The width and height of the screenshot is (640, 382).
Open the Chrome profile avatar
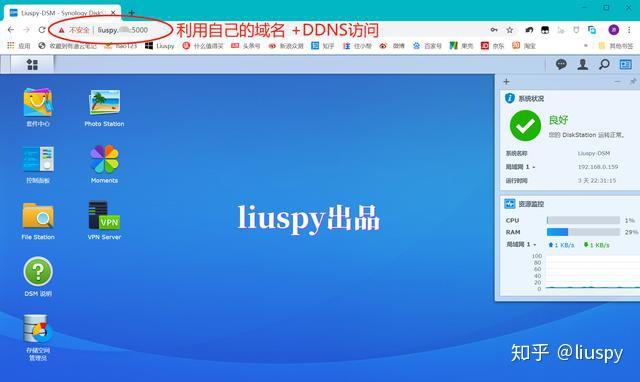pyautogui.click(x=613, y=30)
